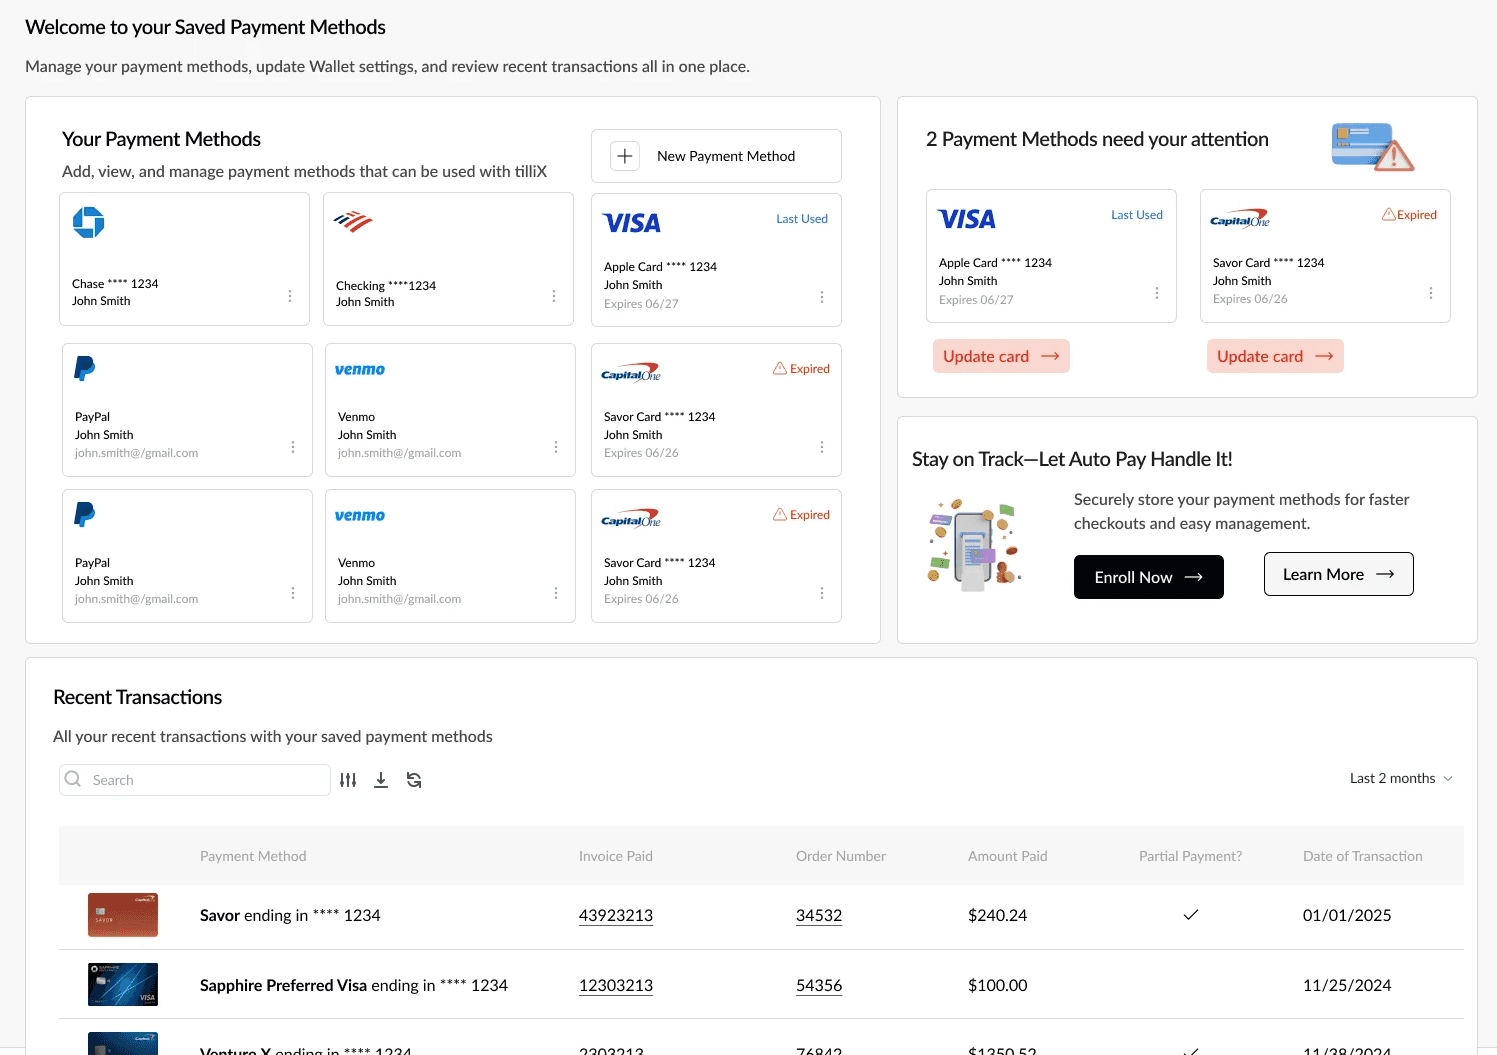Open invoice 43923213
Image resolution: width=1497 pixels, height=1055 pixels.
616,915
